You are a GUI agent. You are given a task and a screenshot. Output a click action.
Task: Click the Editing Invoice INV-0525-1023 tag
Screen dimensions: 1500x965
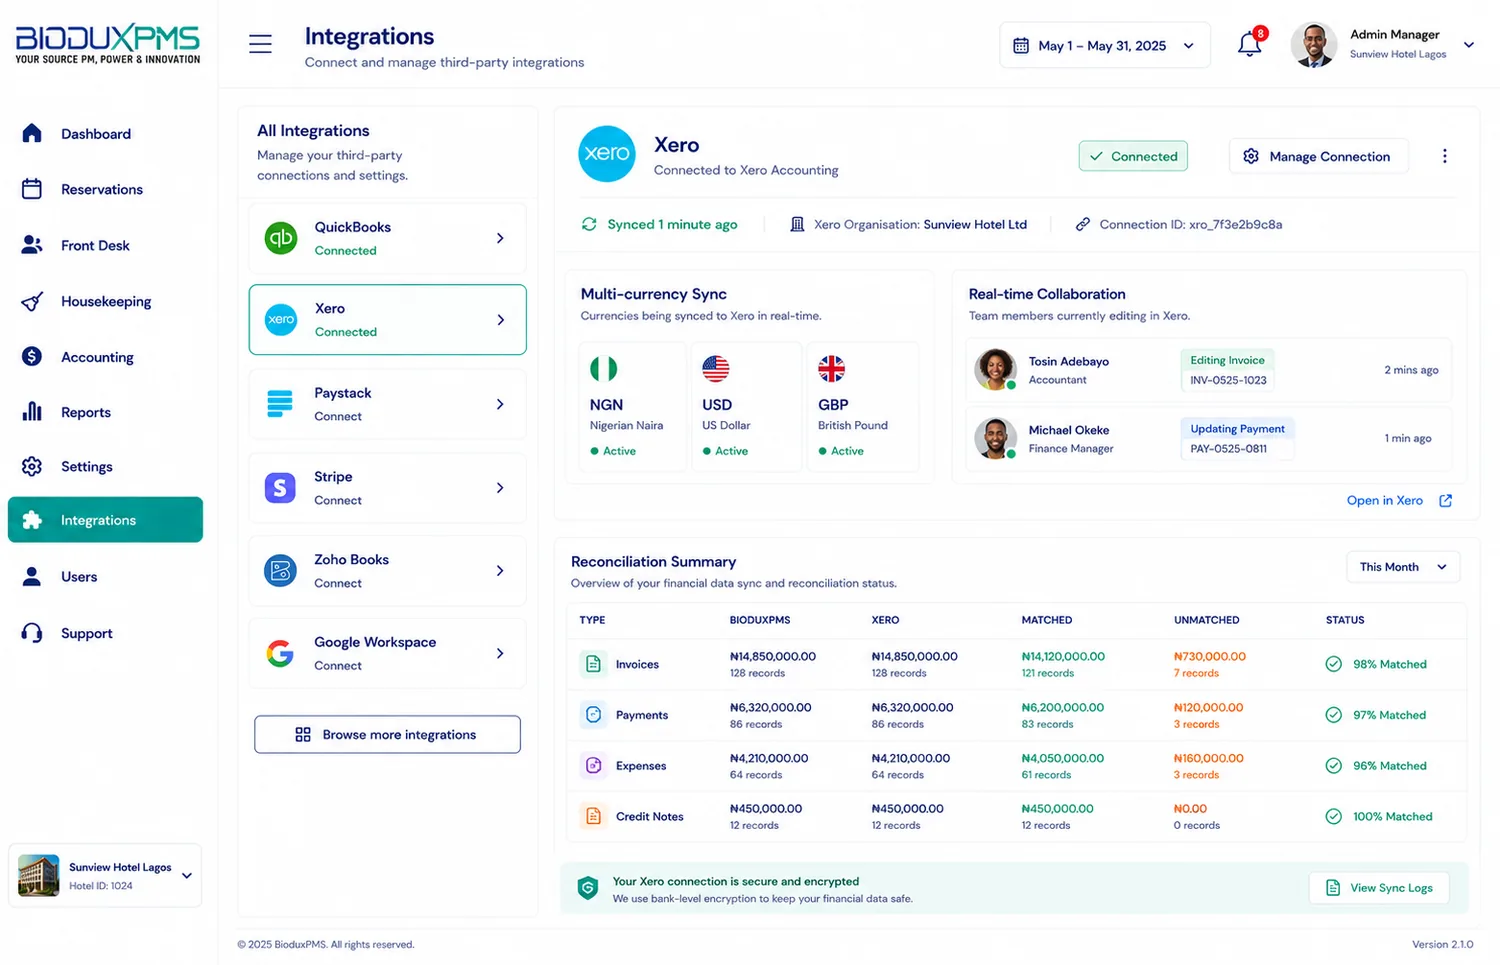pyautogui.click(x=1227, y=370)
